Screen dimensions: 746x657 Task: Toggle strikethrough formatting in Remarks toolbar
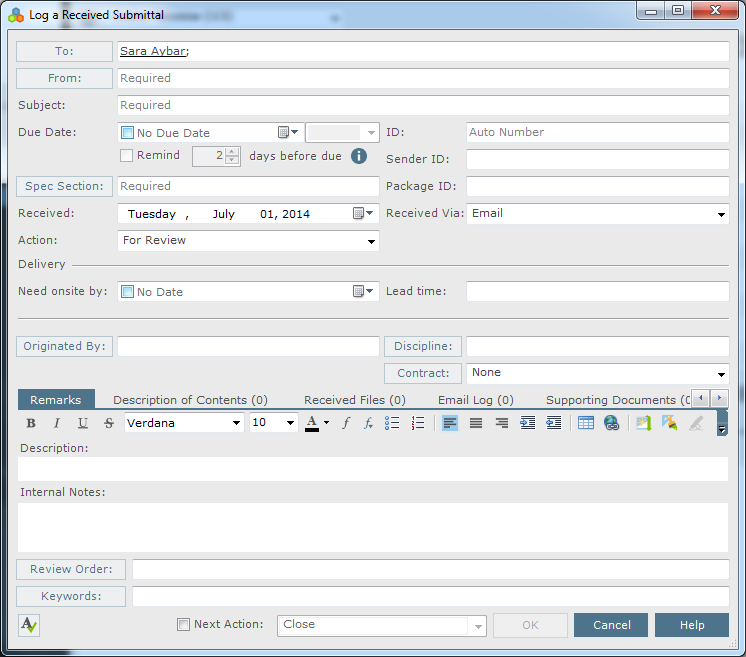click(109, 423)
